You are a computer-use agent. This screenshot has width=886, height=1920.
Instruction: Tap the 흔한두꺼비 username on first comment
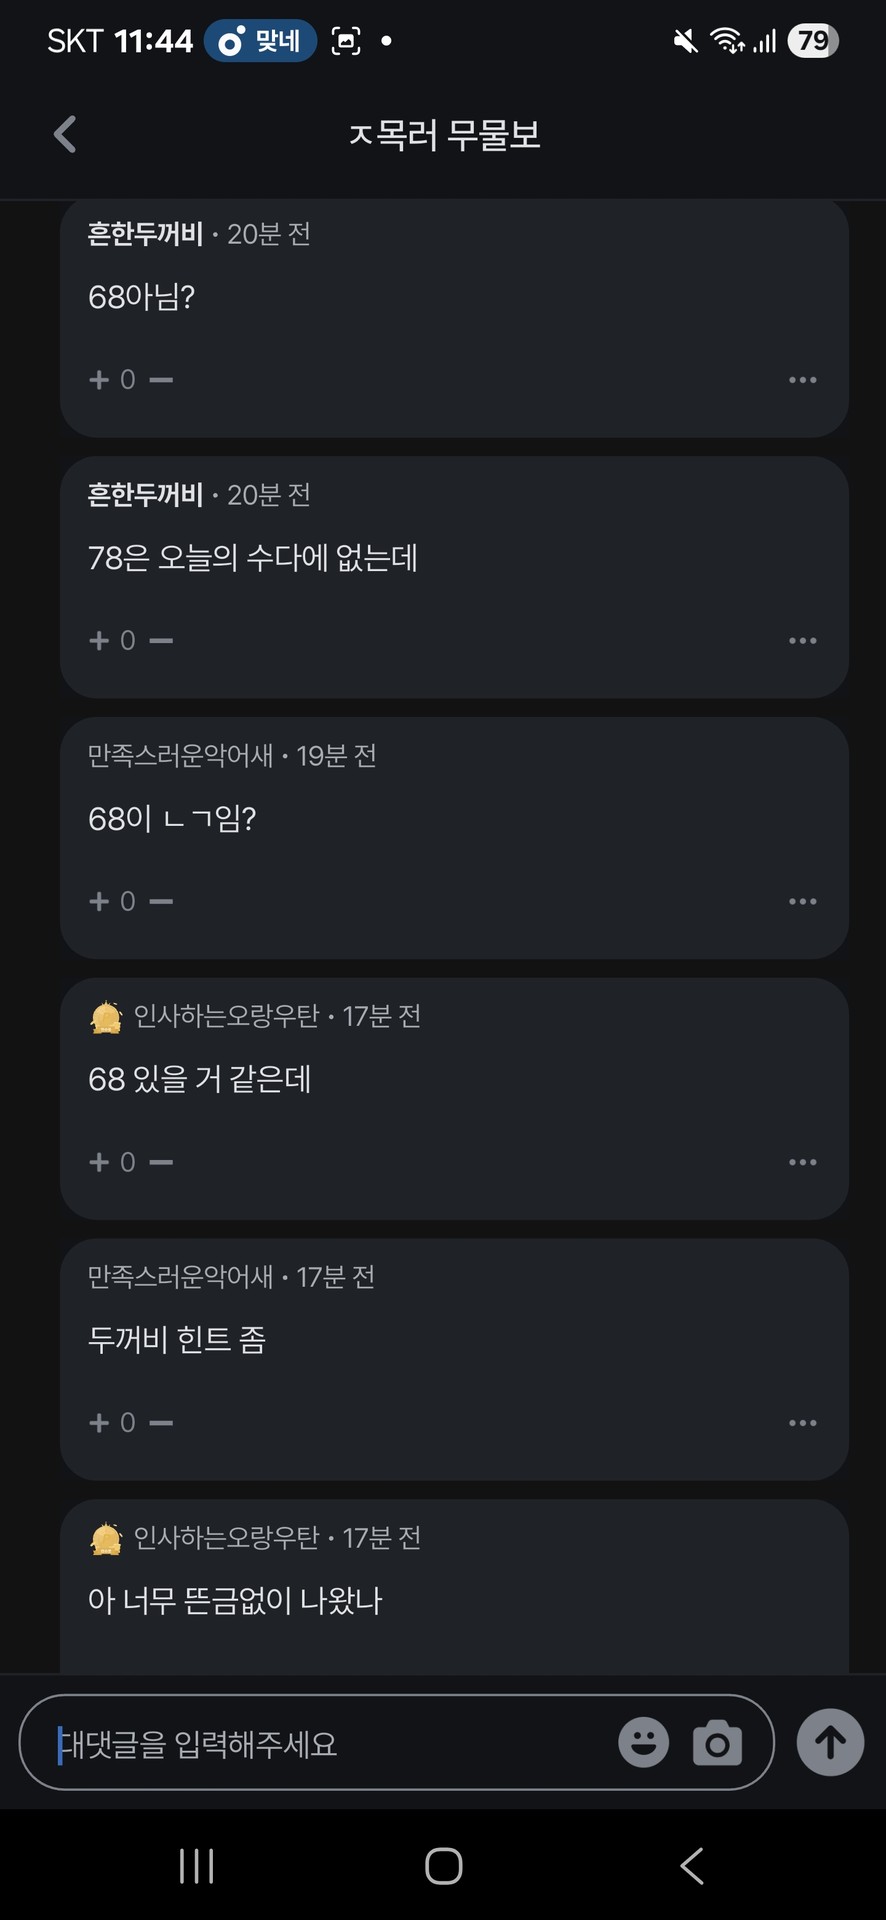click(x=146, y=234)
